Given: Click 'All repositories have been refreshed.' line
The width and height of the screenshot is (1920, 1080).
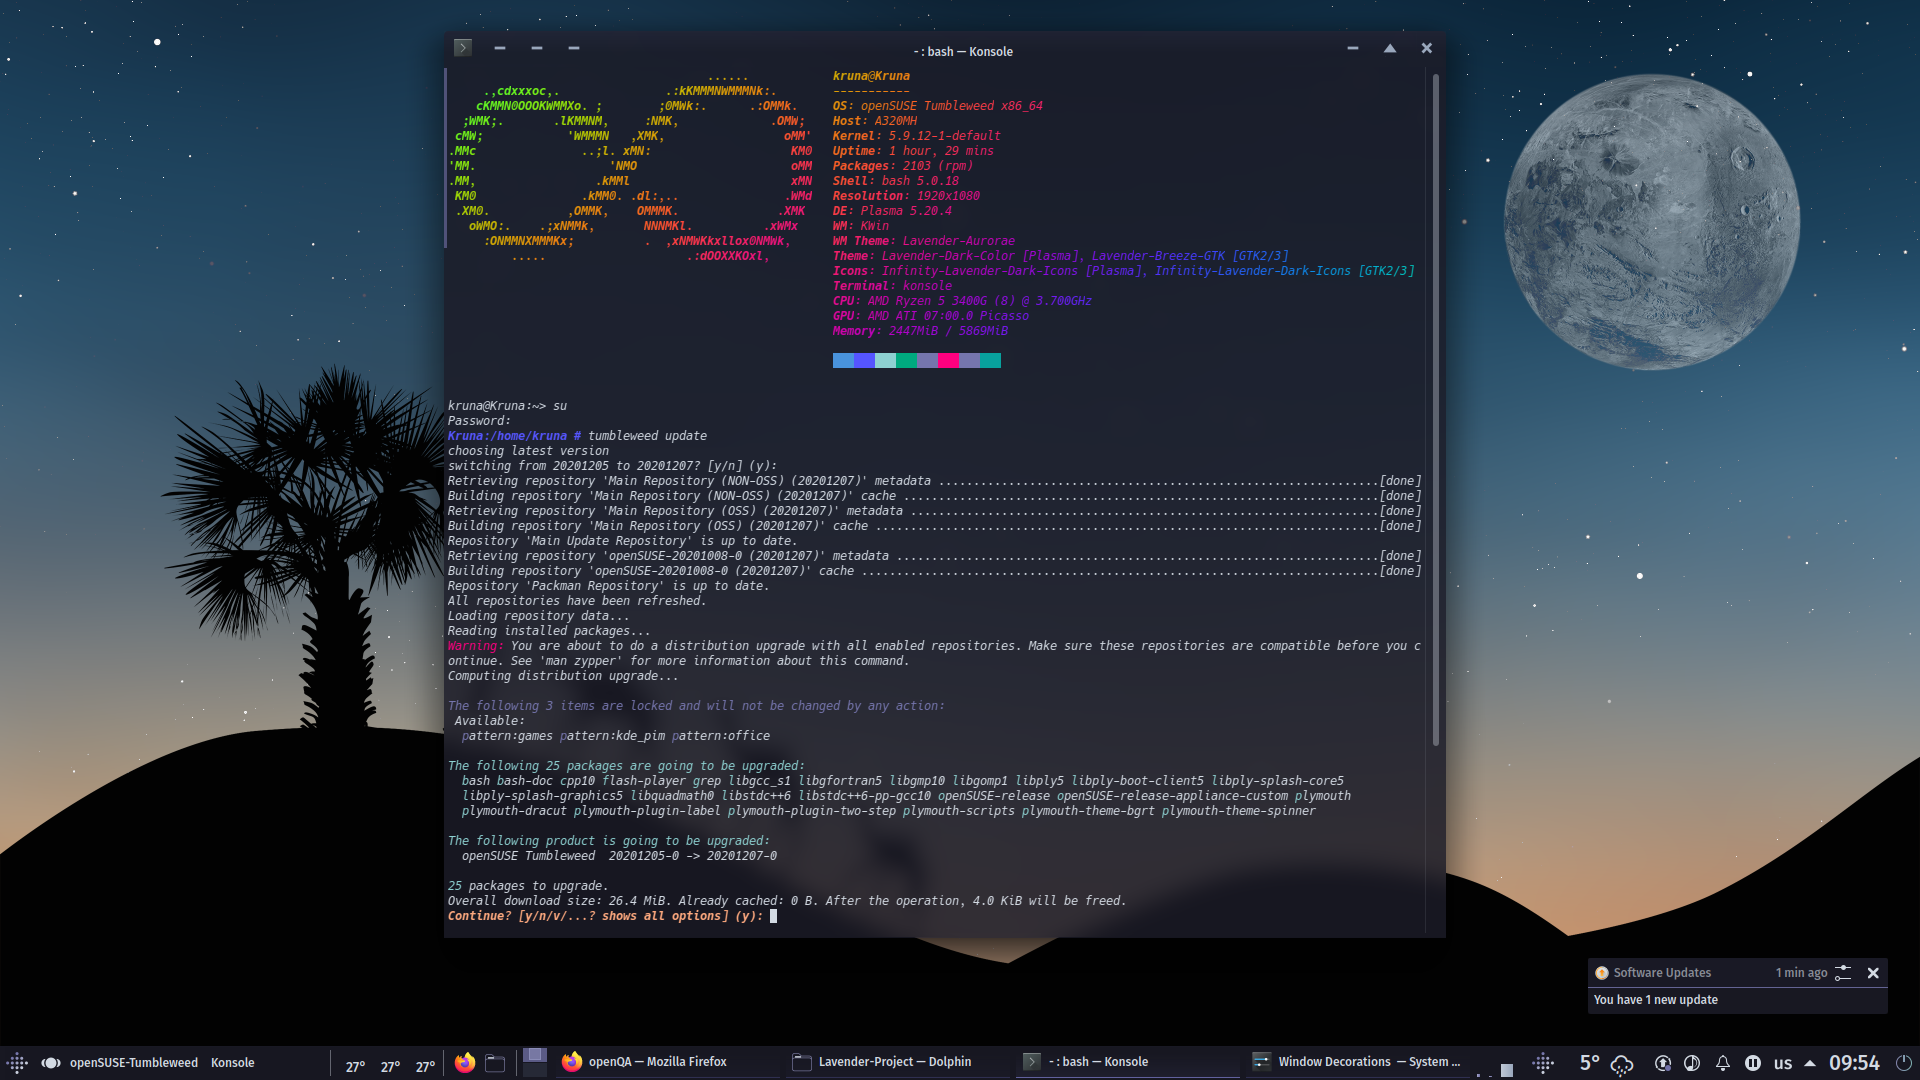Looking at the screenshot, I should coord(576,601).
